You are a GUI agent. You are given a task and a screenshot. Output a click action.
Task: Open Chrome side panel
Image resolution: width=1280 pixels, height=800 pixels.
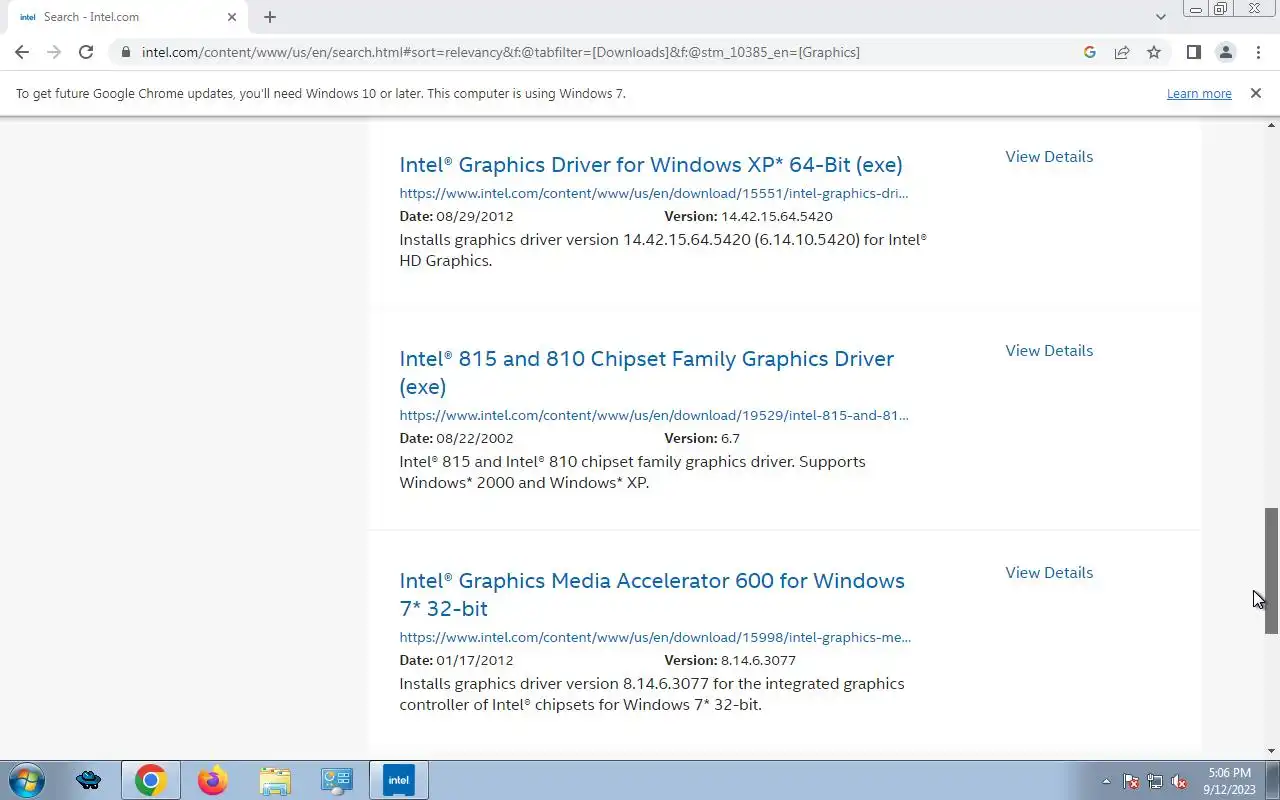[1193, 52]
